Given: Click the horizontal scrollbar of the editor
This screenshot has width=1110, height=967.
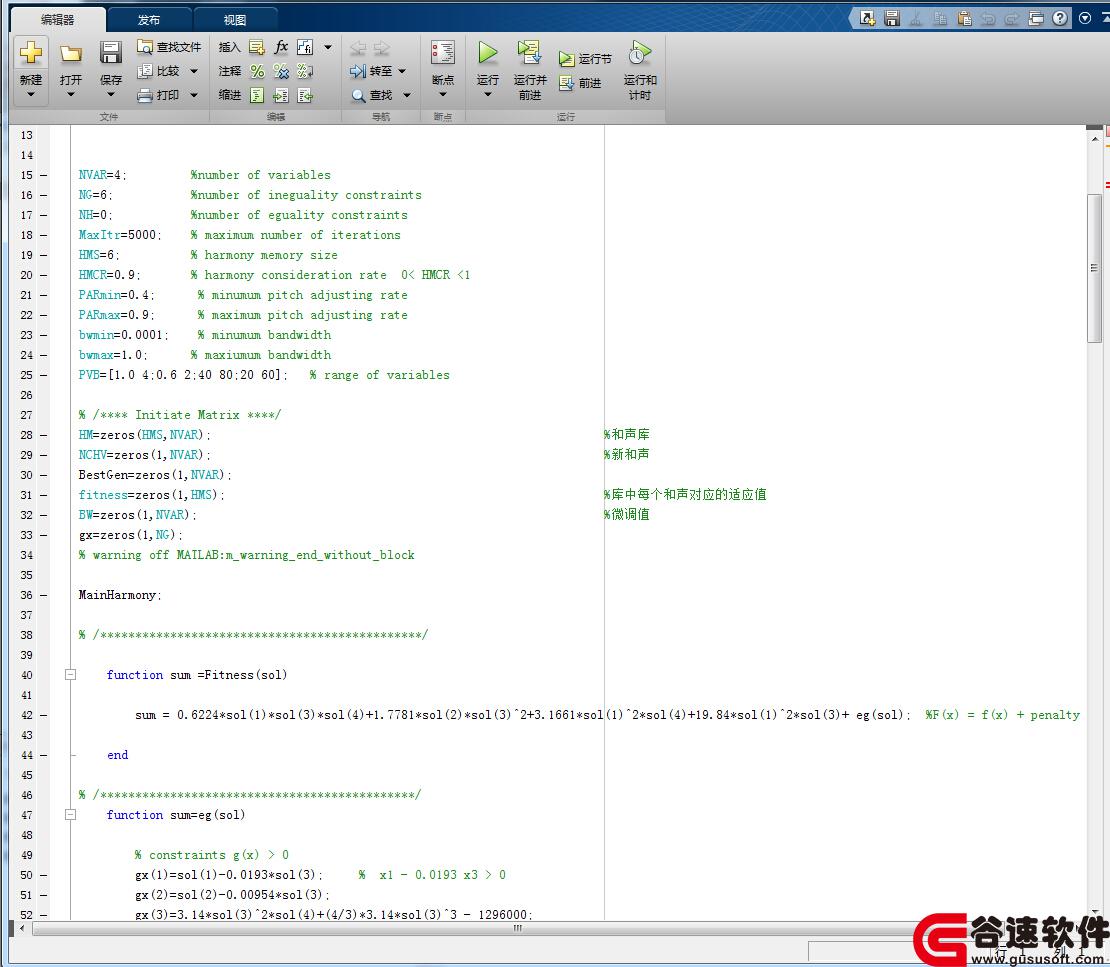Looking at the screenshot, I should point(517,928).
